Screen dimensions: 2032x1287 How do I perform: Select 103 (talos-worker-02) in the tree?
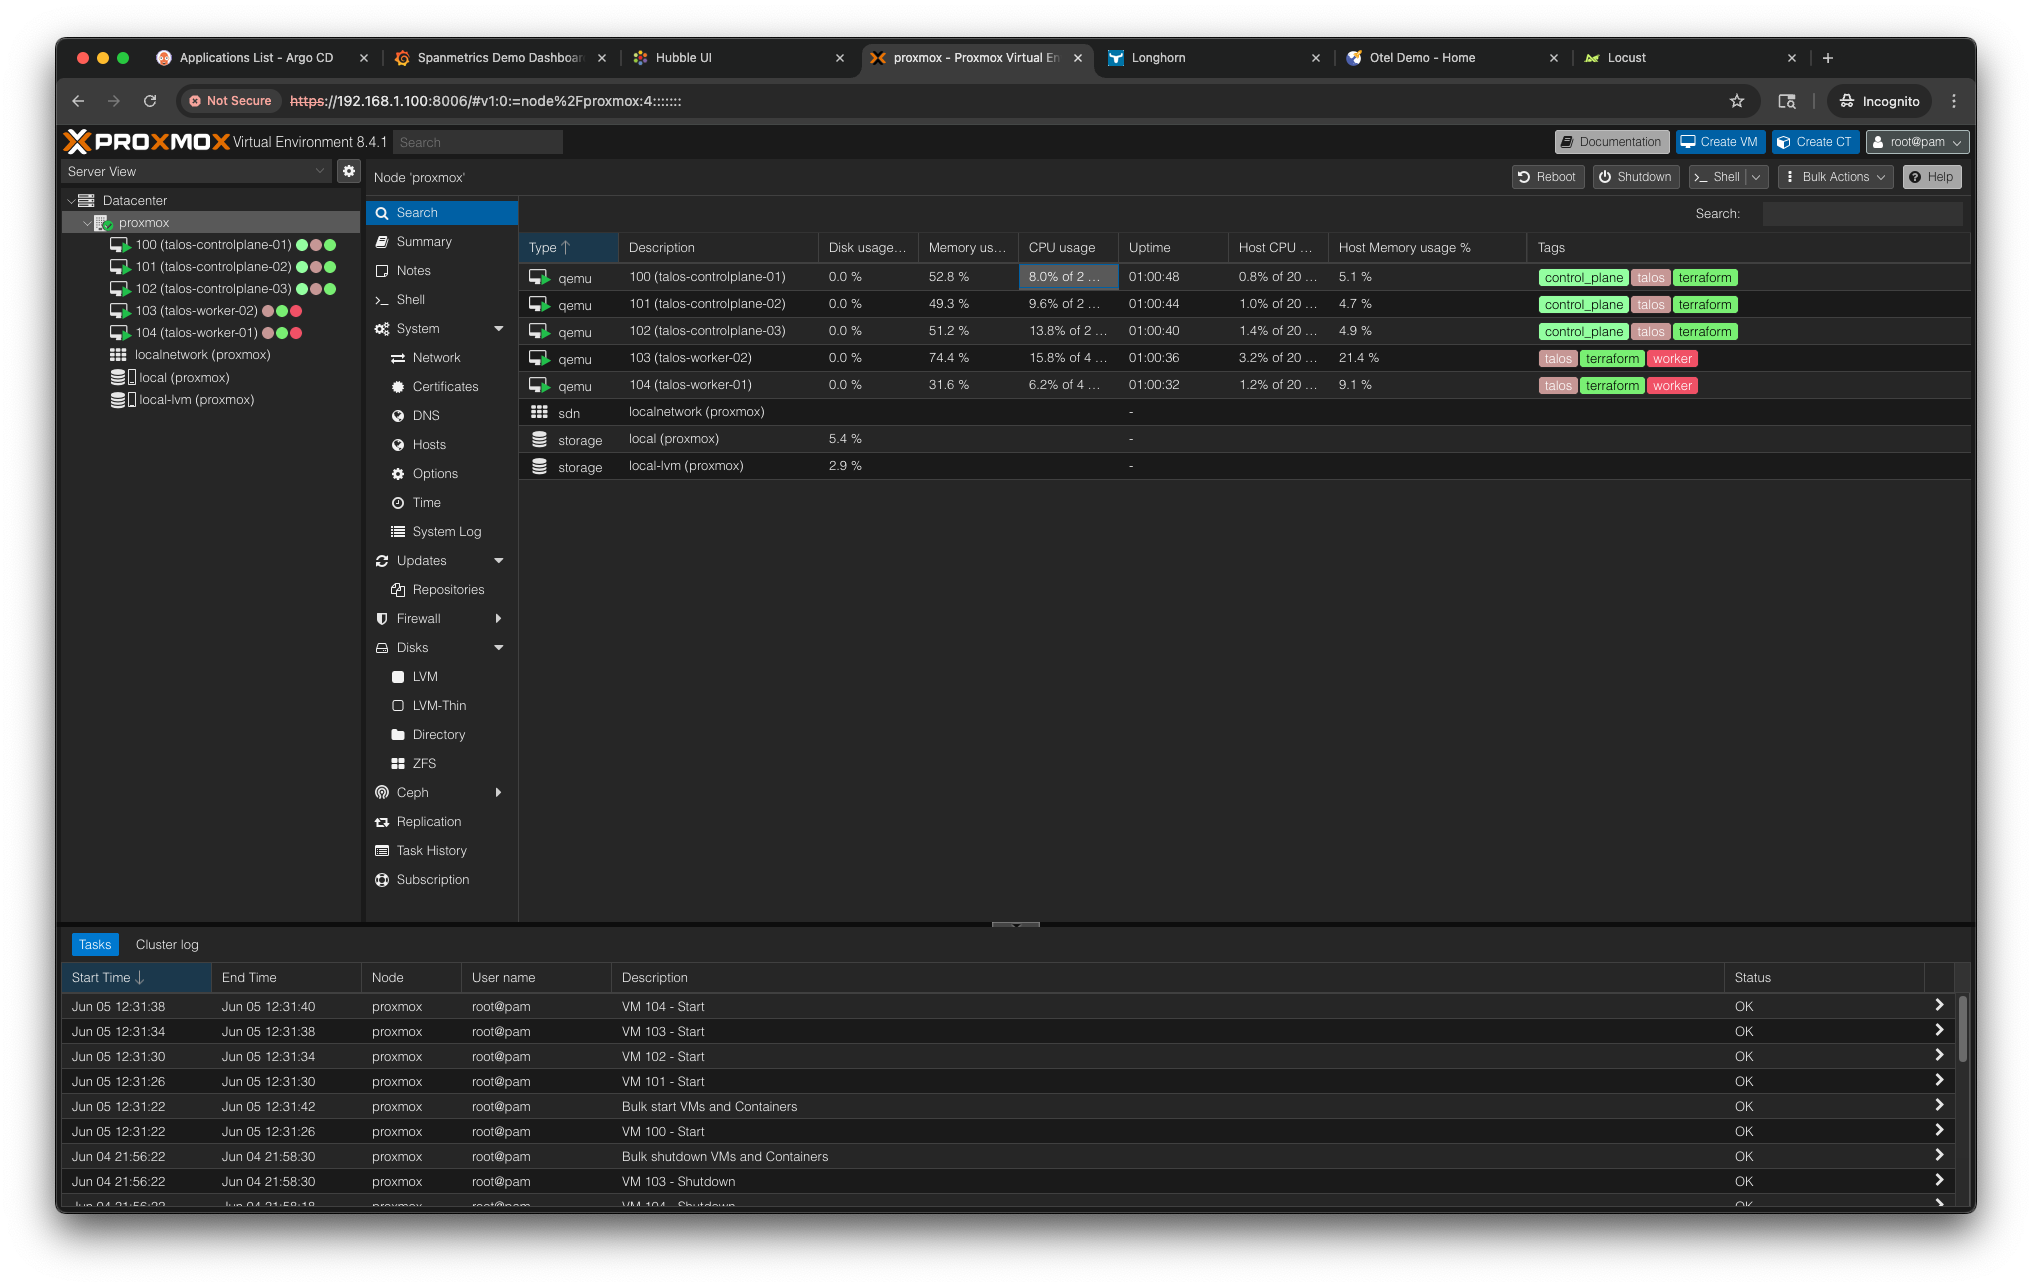pyautogui.click(x=197, y=311)
